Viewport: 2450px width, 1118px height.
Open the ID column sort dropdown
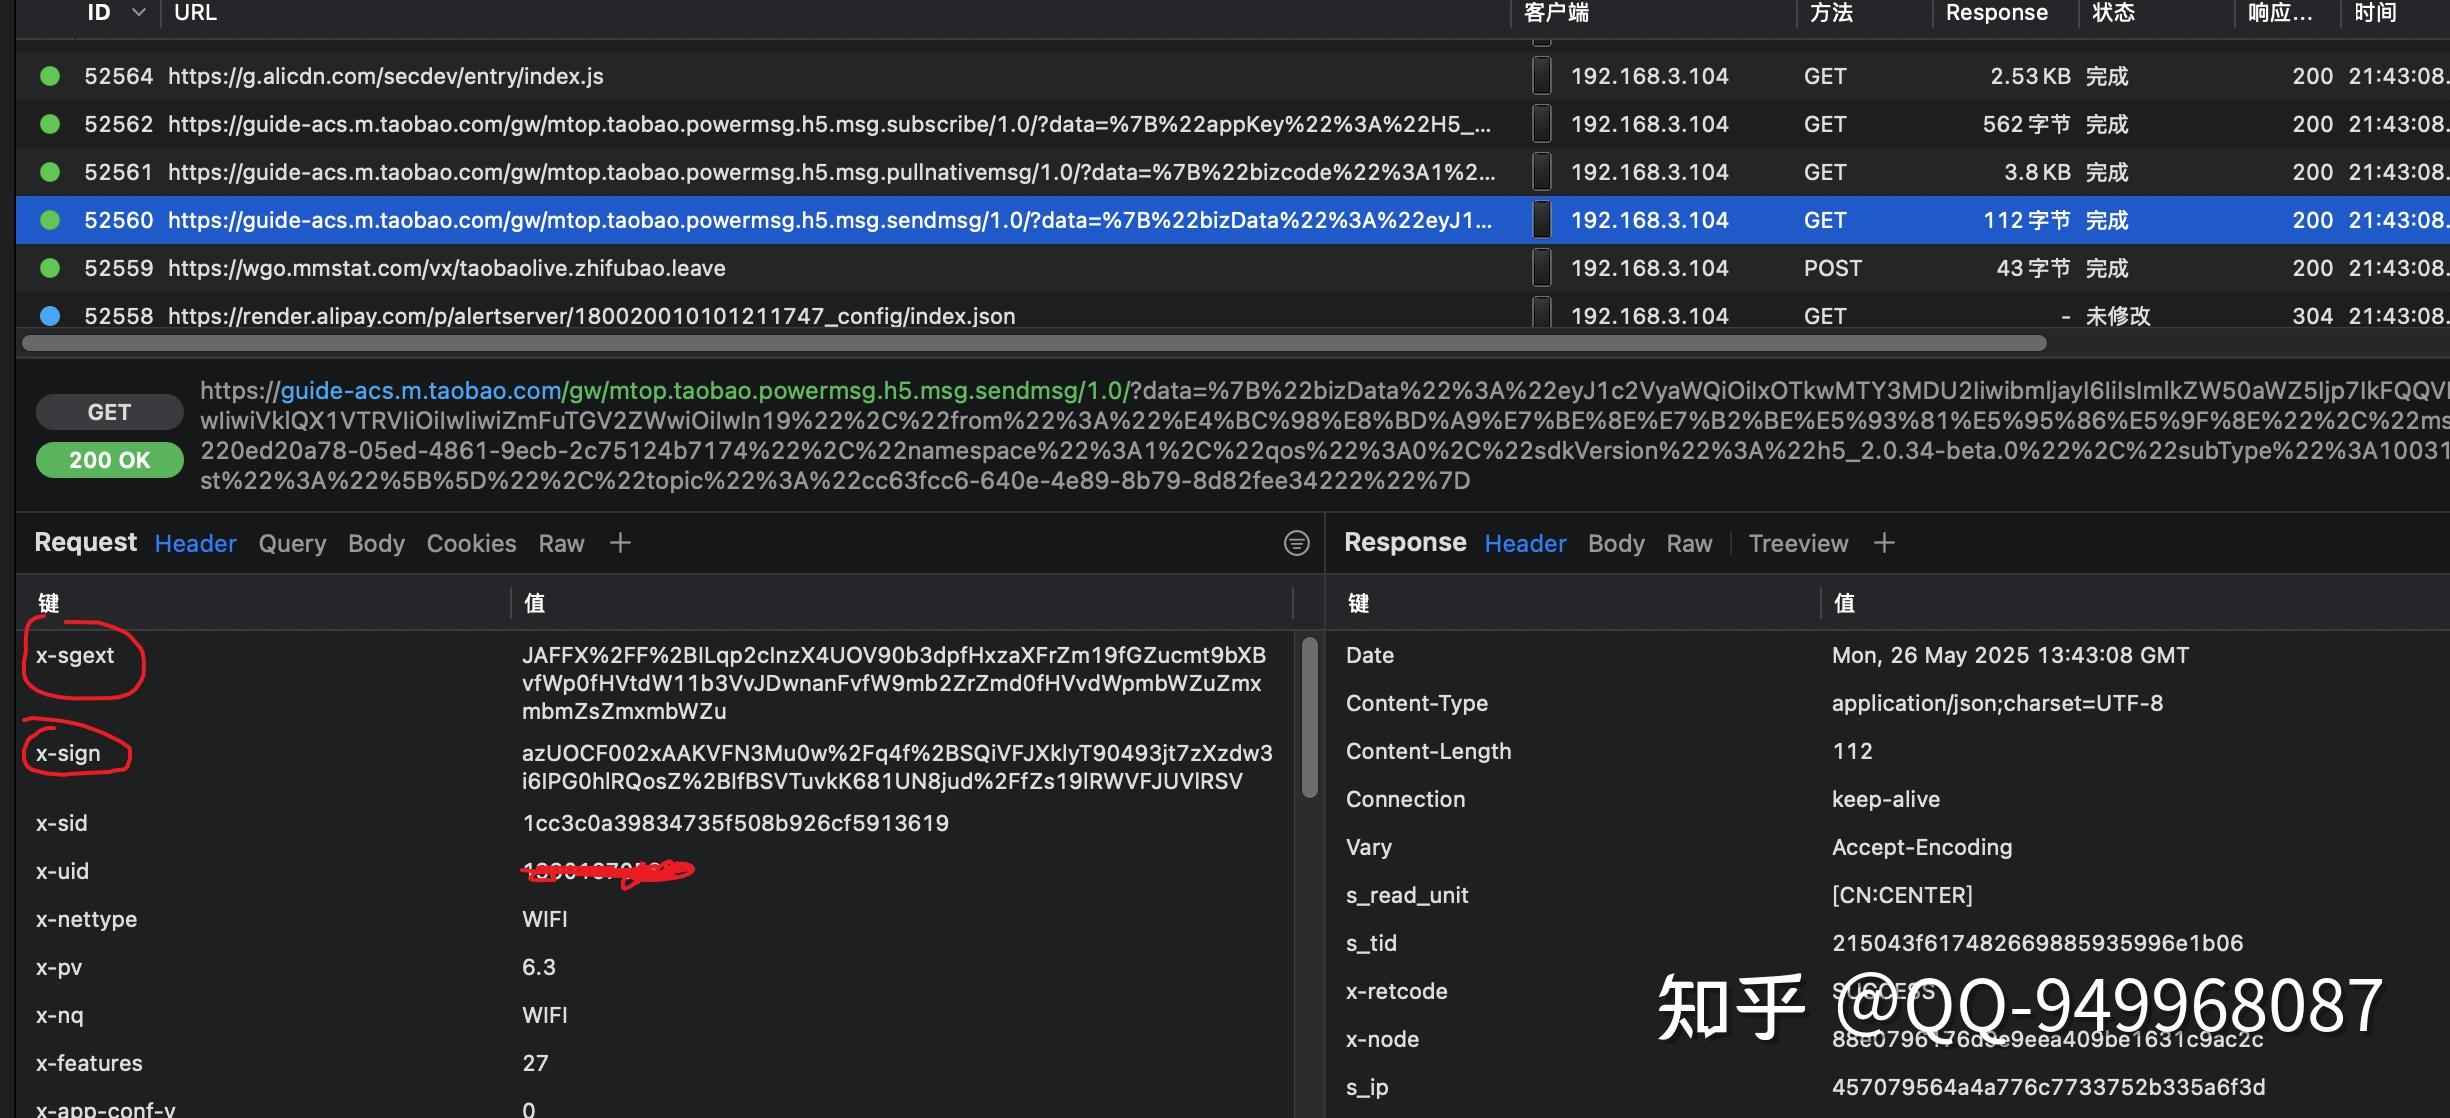click(x=138, y=13)
